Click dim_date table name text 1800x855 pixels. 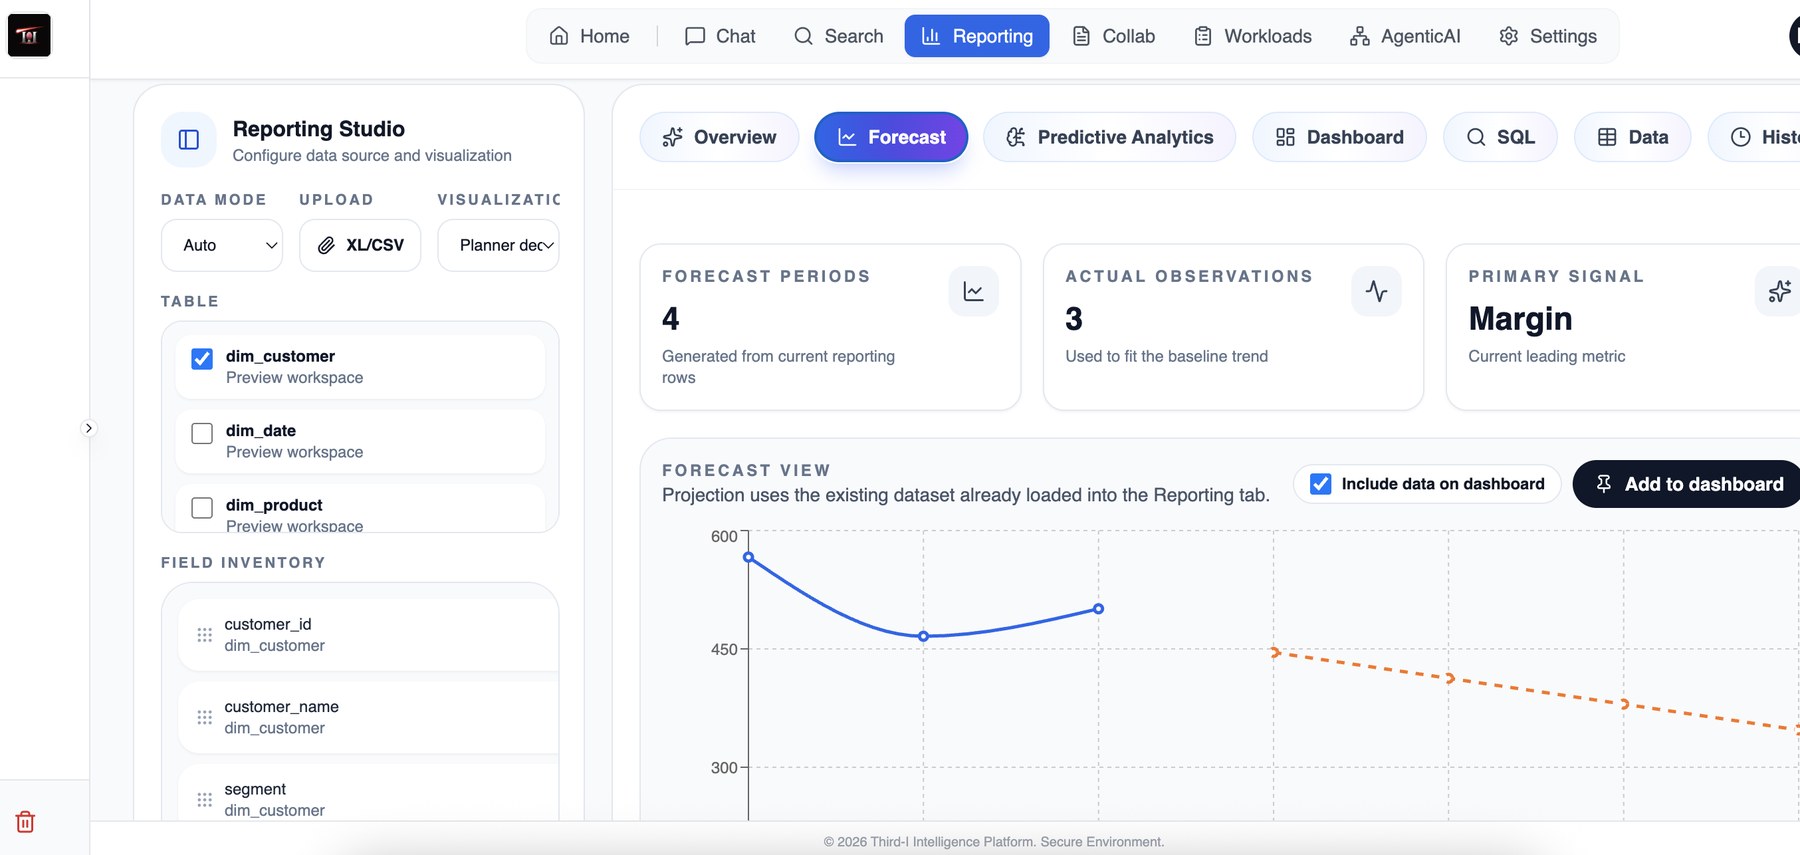[x=261, y=430]
